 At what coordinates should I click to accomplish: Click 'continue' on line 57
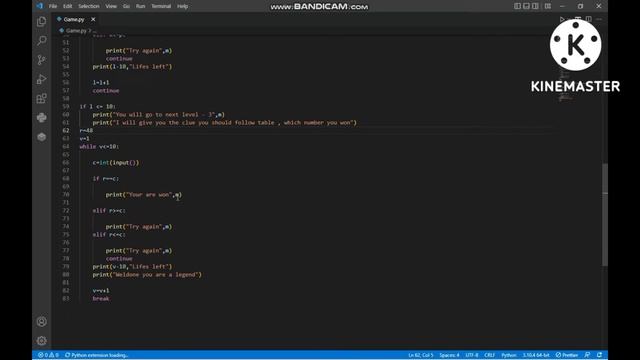pyautogui.click(x=106, y=91)
